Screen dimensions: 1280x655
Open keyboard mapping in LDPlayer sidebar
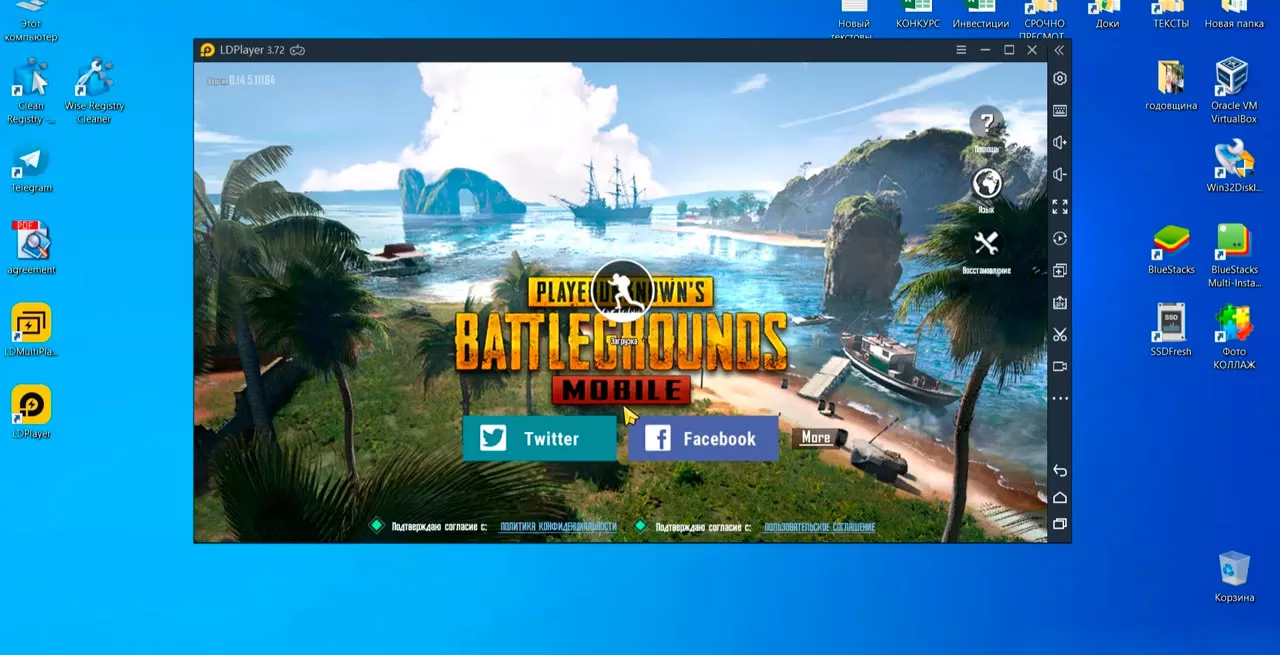(1060, 111)
